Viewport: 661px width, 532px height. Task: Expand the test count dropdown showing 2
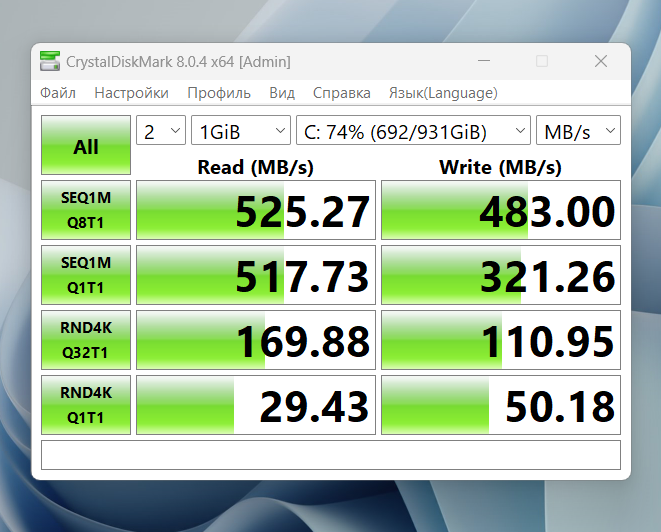pyautogui.click(x=161, y=130)
